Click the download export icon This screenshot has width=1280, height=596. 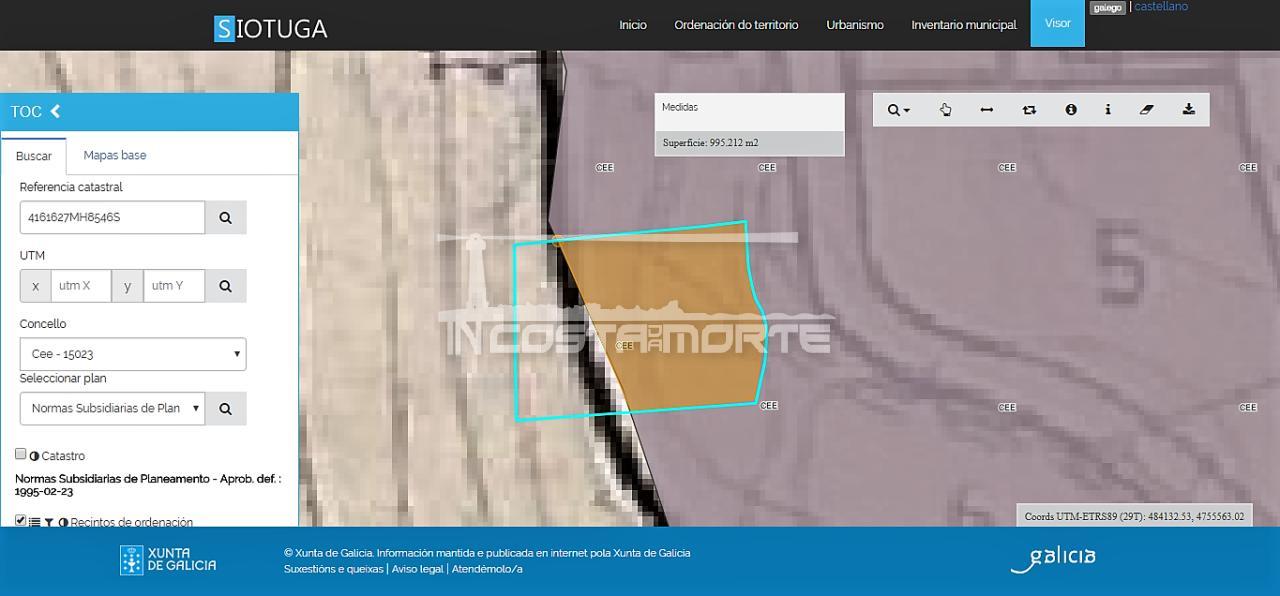click(x=1189, y=110)
